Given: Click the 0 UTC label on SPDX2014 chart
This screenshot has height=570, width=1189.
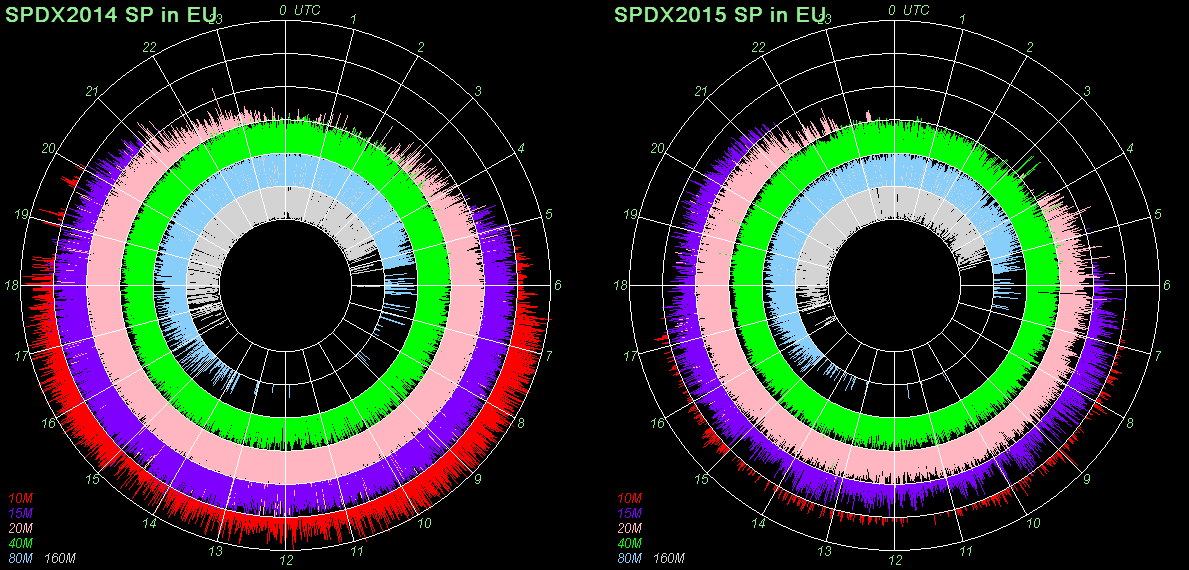Looking at the screenshot, I should [x=298, y=10].
